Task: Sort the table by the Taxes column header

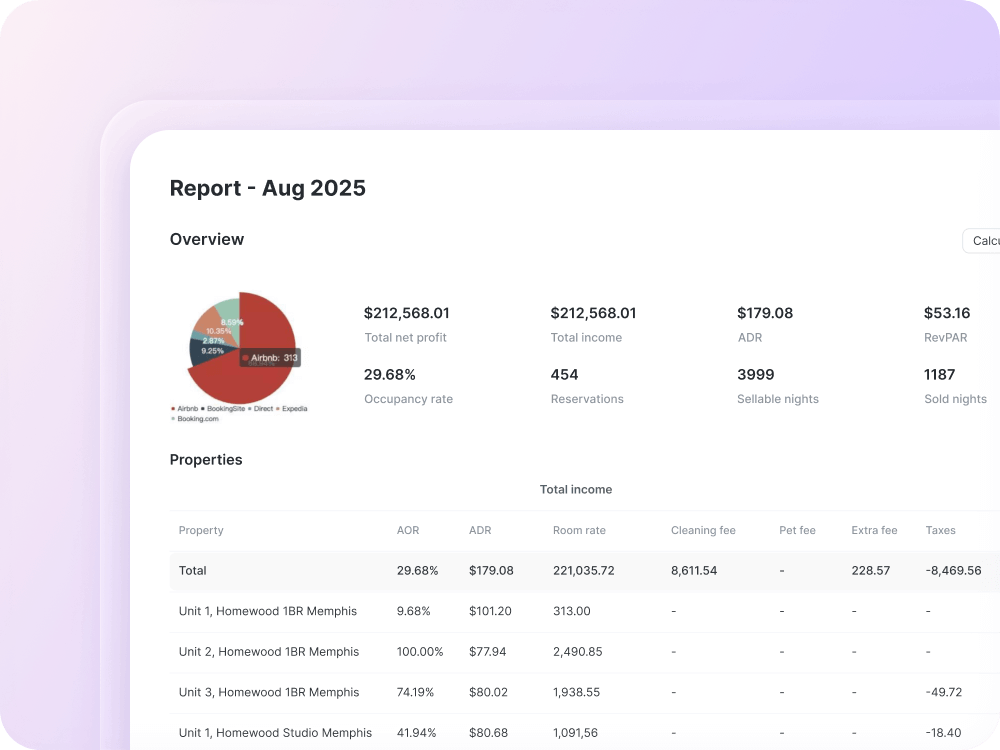Action: click(941, 530)
